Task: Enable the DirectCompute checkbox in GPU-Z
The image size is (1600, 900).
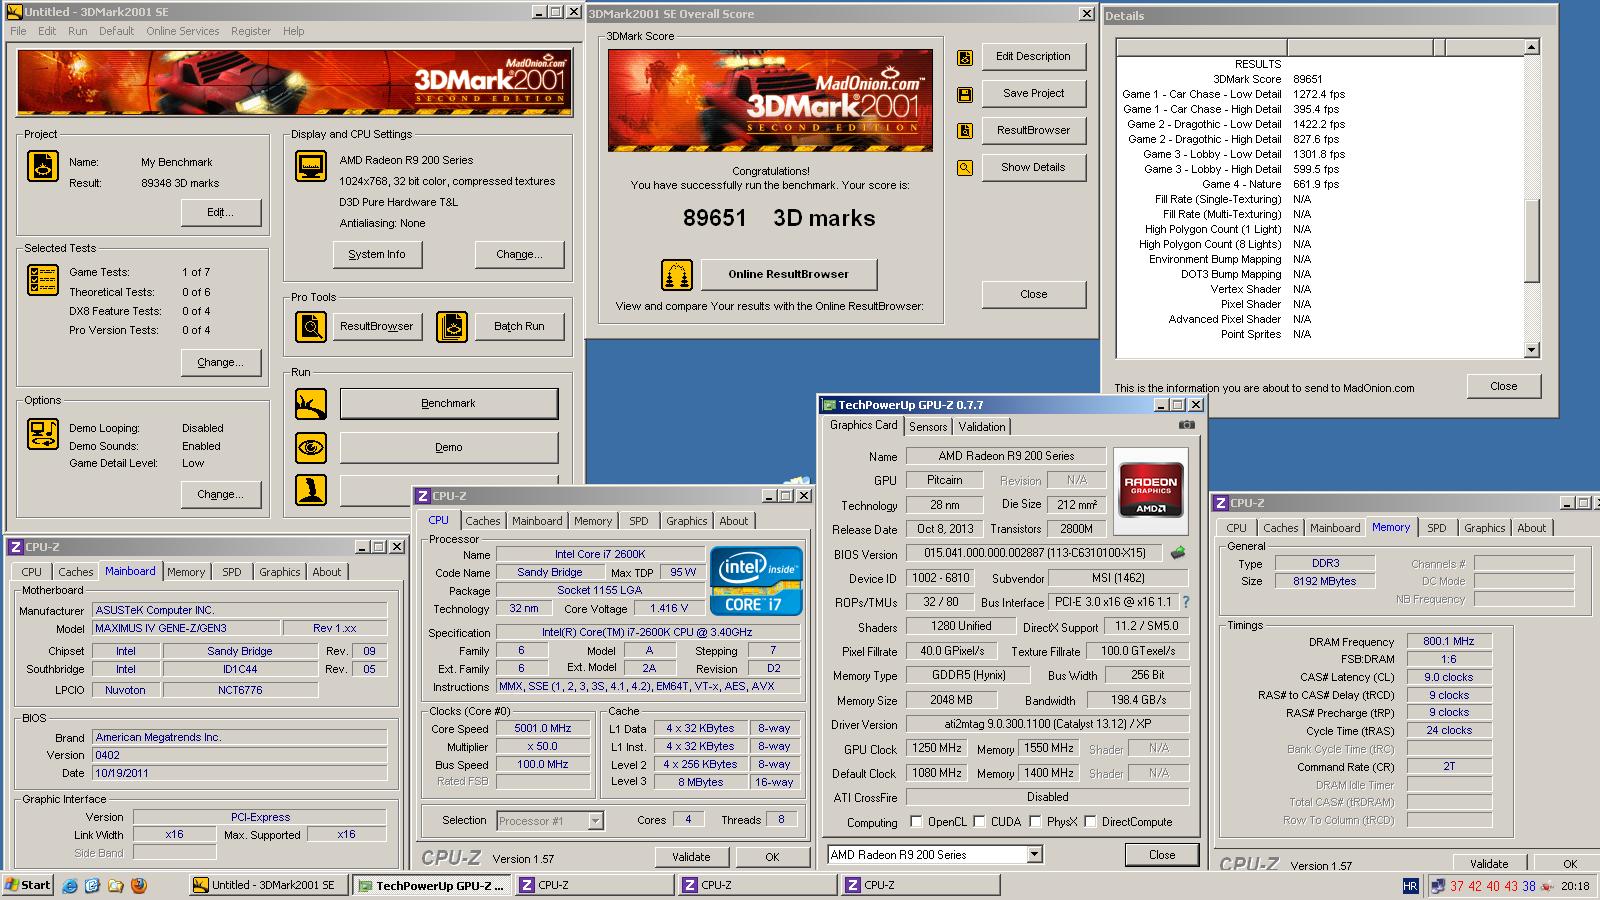Action: [1090, 822]
